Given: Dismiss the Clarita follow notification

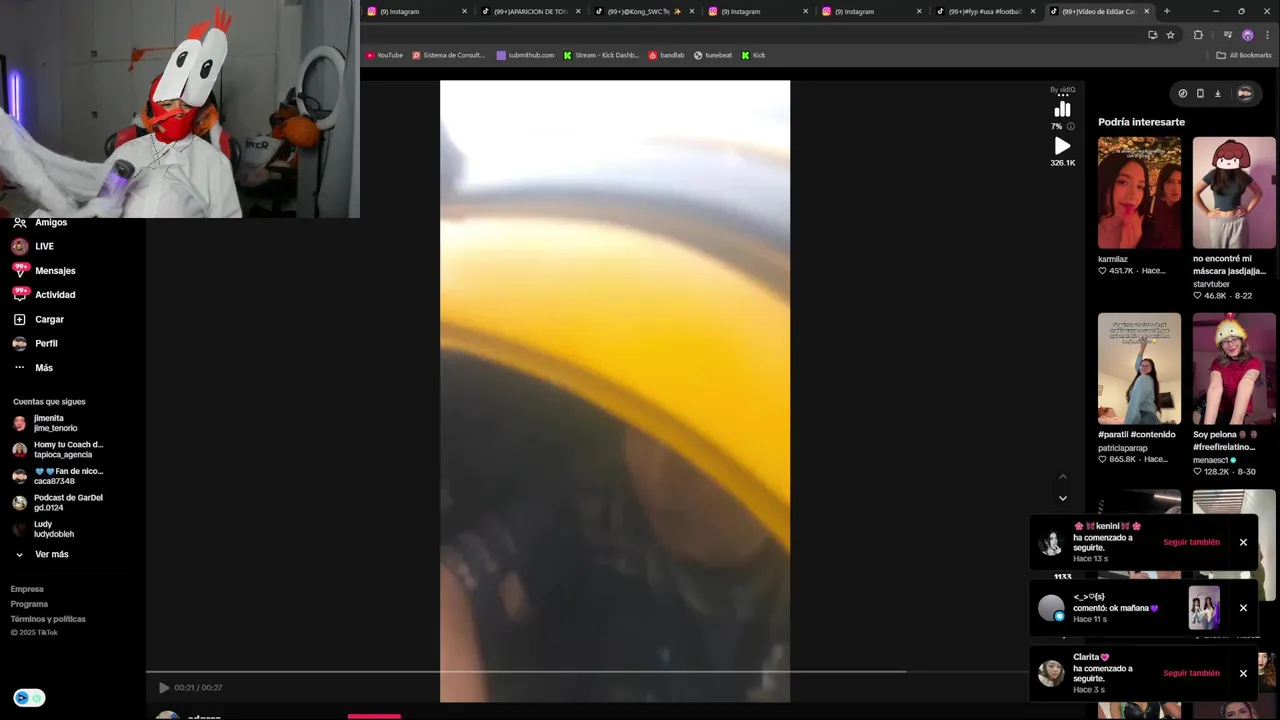Looking at the screenshot, I should (x=1243, y=673).
